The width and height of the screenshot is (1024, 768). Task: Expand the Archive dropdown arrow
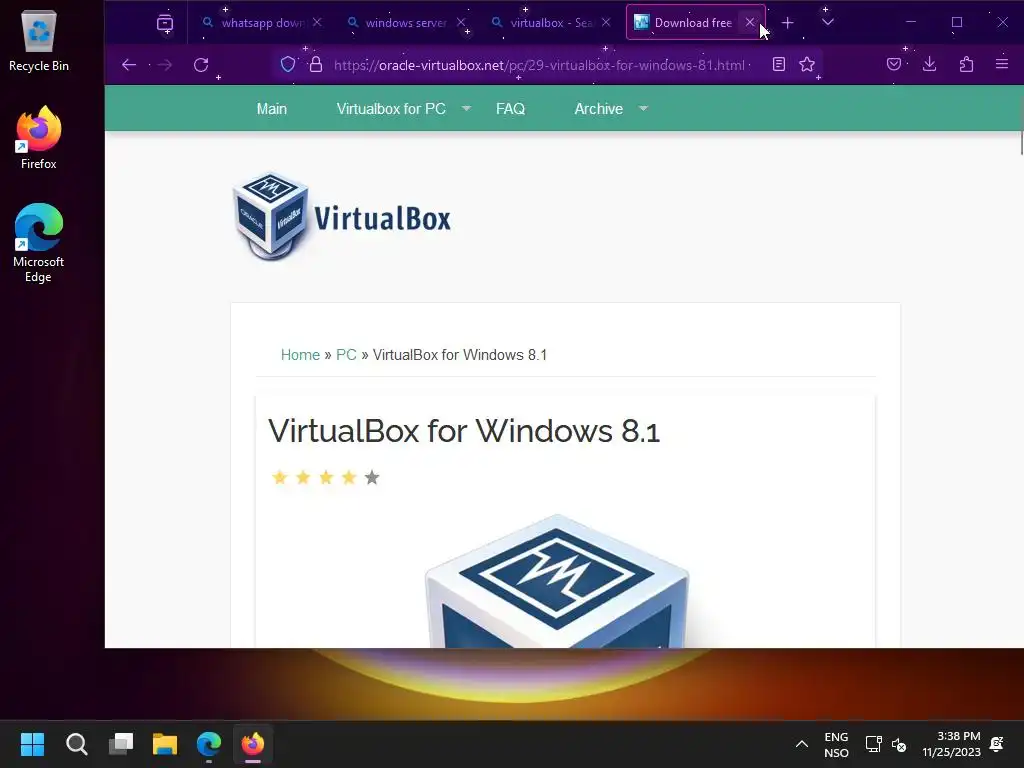pyautogui.click(x=643, y=108)
